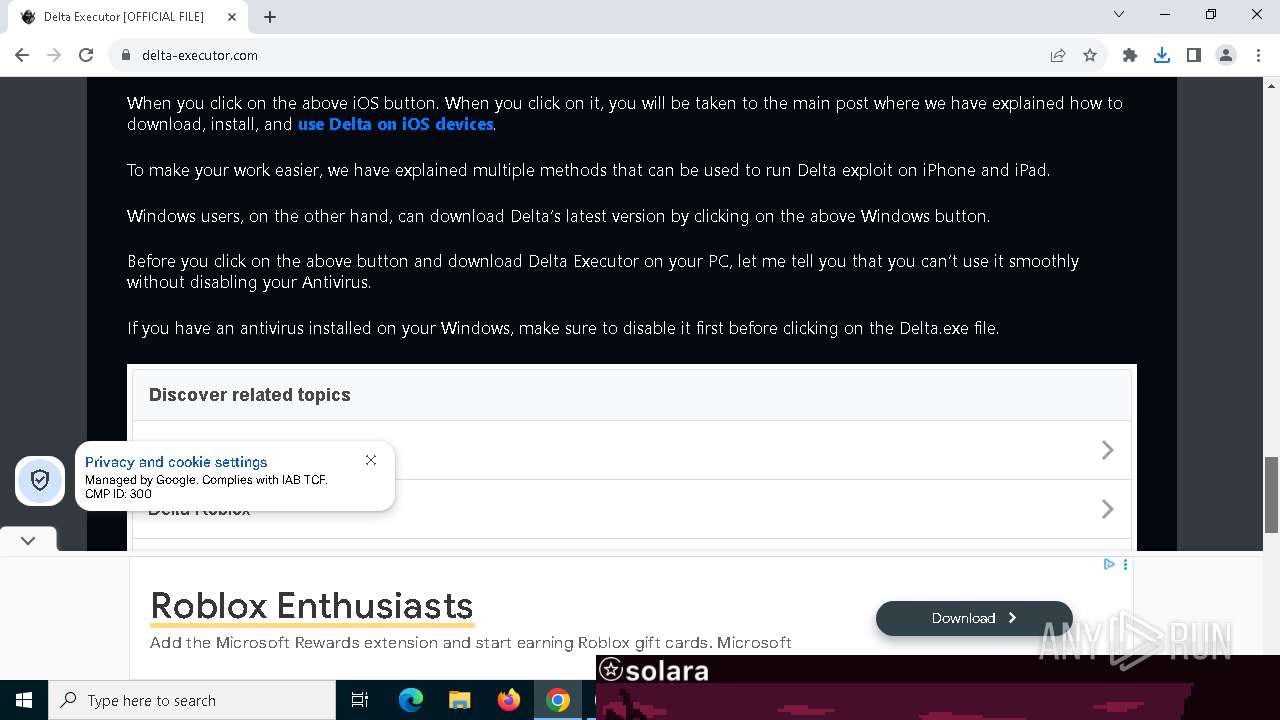Image resolution: width=1280 pixels, height=720 pixels.
Task: Expand the first related topic chevron
Action: (1107, 450)
